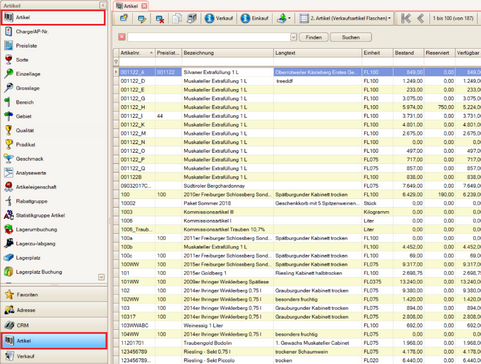481x364 pixels.
Task: Open the Einkauf info button
Action: pyautogui.click(x=255, y=18)
